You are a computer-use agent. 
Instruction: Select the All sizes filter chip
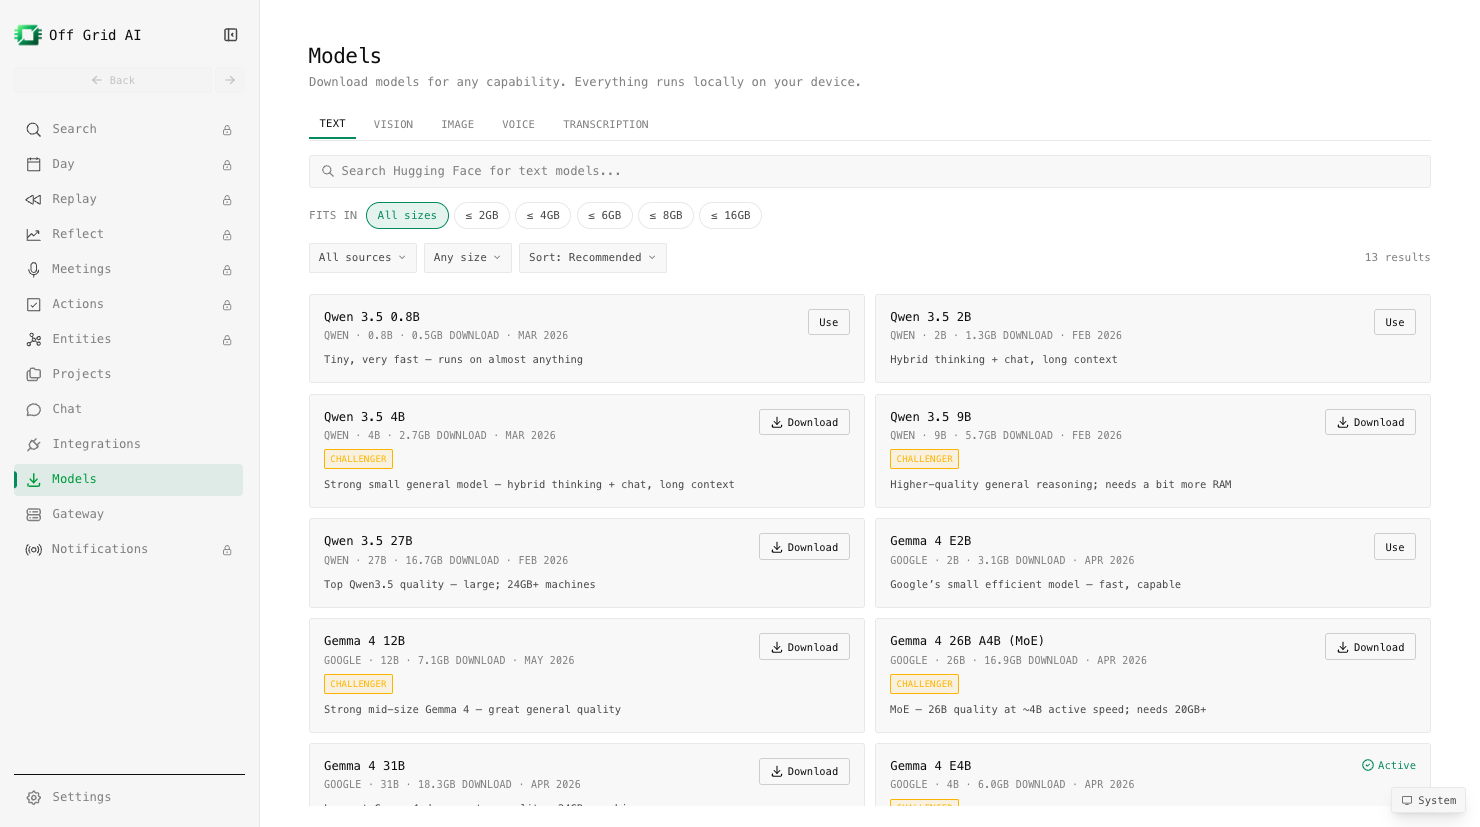point(407,215)
